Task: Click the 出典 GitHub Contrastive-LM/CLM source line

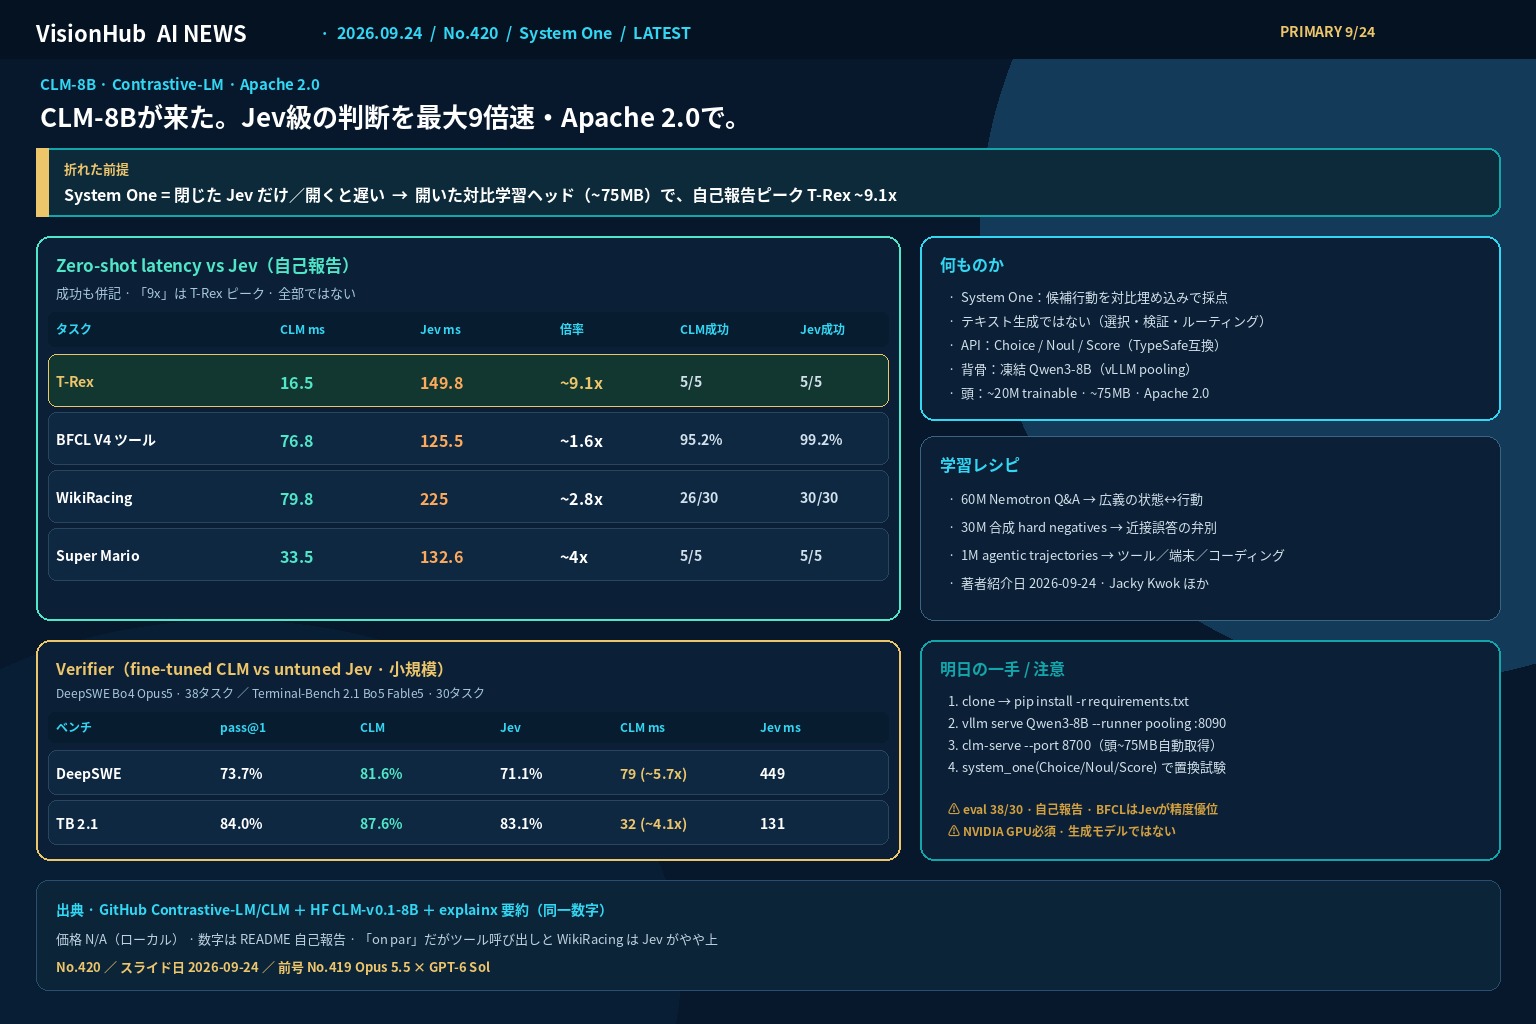Action: point(332,910)
